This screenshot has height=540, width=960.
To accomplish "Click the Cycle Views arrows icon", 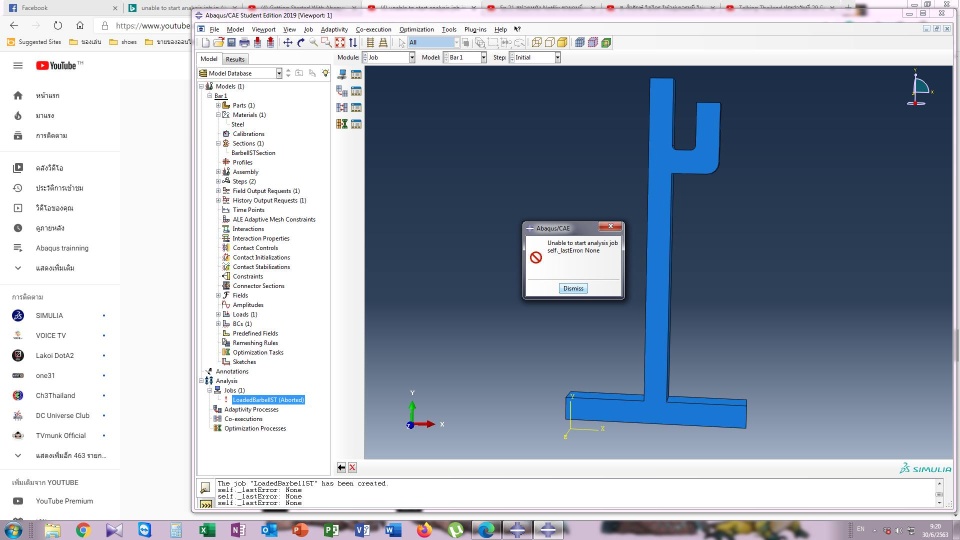I will click(x=353, y=42).
